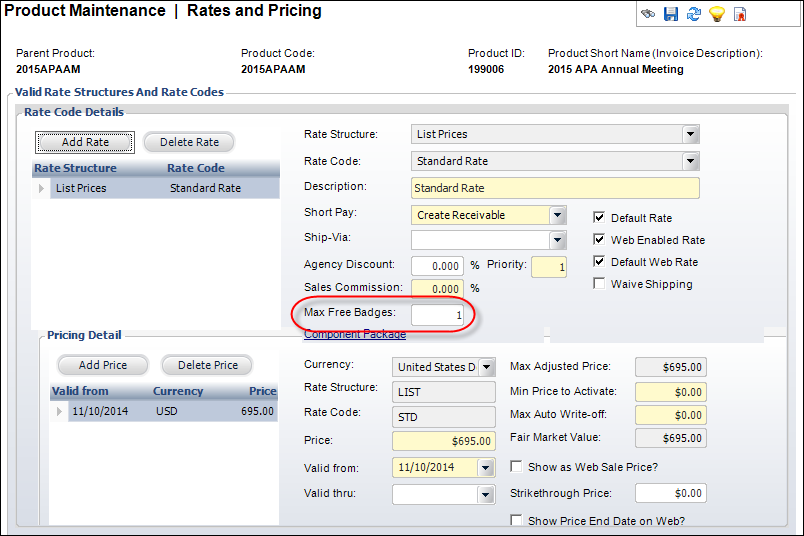Sort by Rate Code column header

click(x=196, y=168)
